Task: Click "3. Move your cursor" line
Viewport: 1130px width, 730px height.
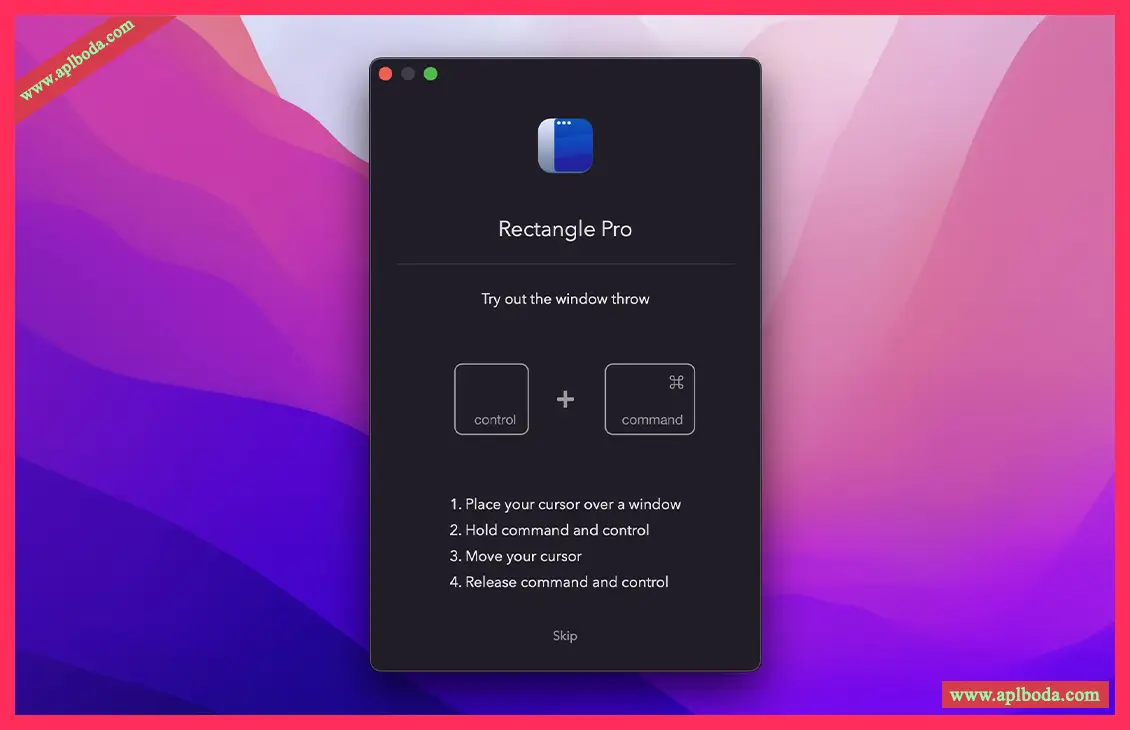Action: pos(515,556)
